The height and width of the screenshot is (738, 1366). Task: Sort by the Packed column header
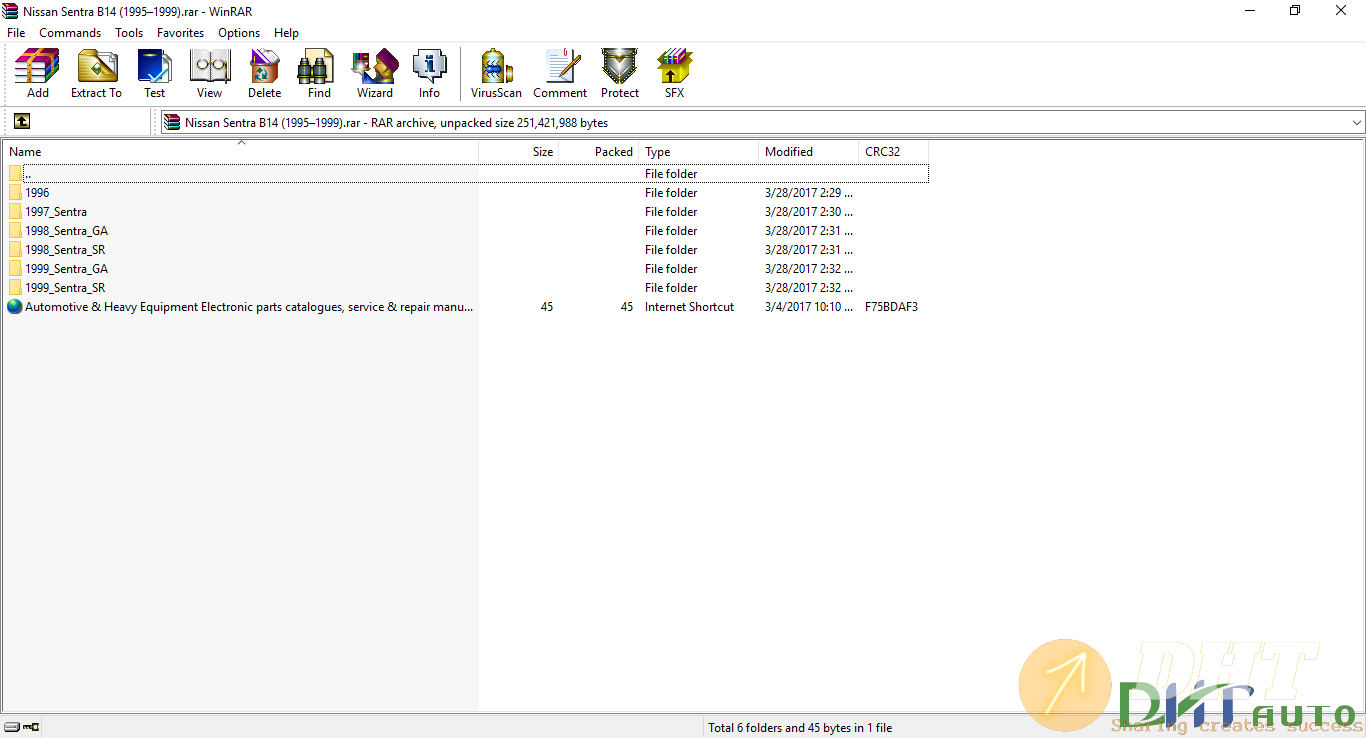tap(598, 152)
